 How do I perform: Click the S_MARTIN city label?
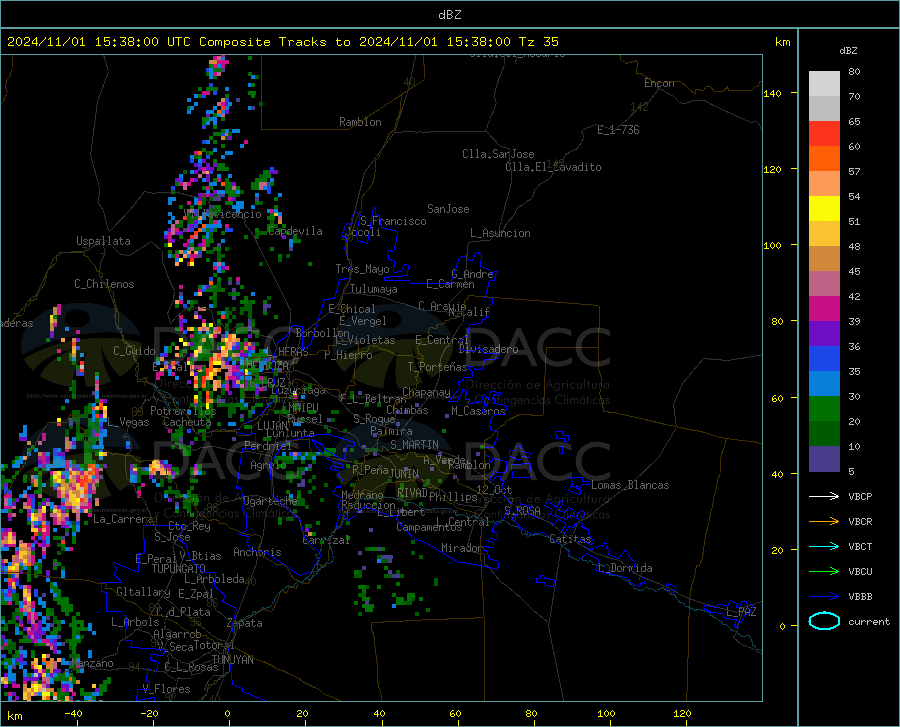click(414, 445)
